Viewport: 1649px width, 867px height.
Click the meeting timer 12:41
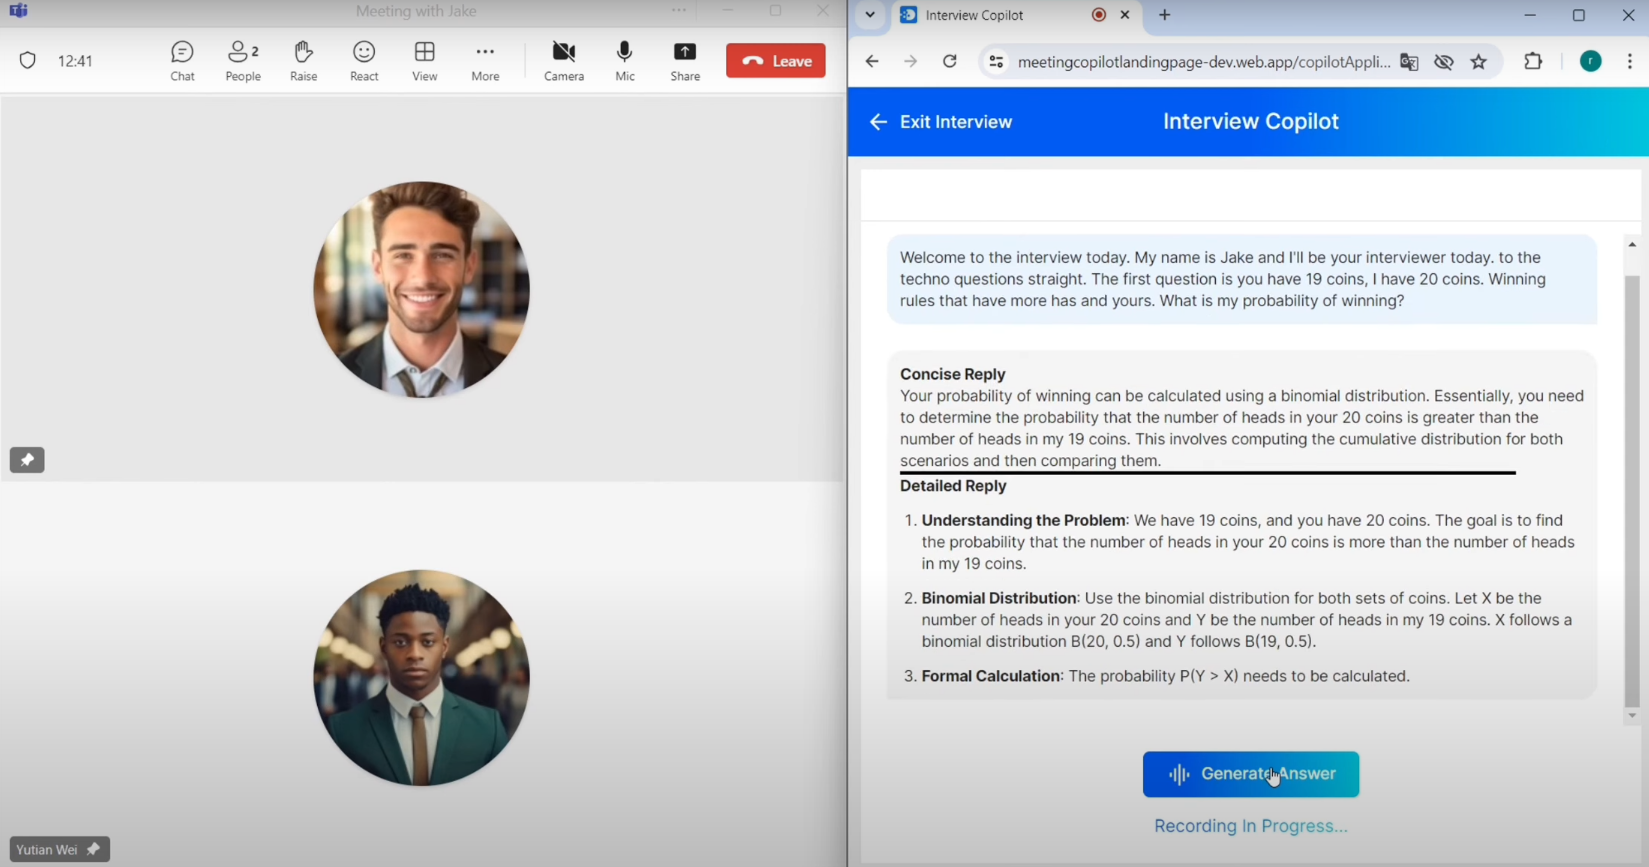75,61
